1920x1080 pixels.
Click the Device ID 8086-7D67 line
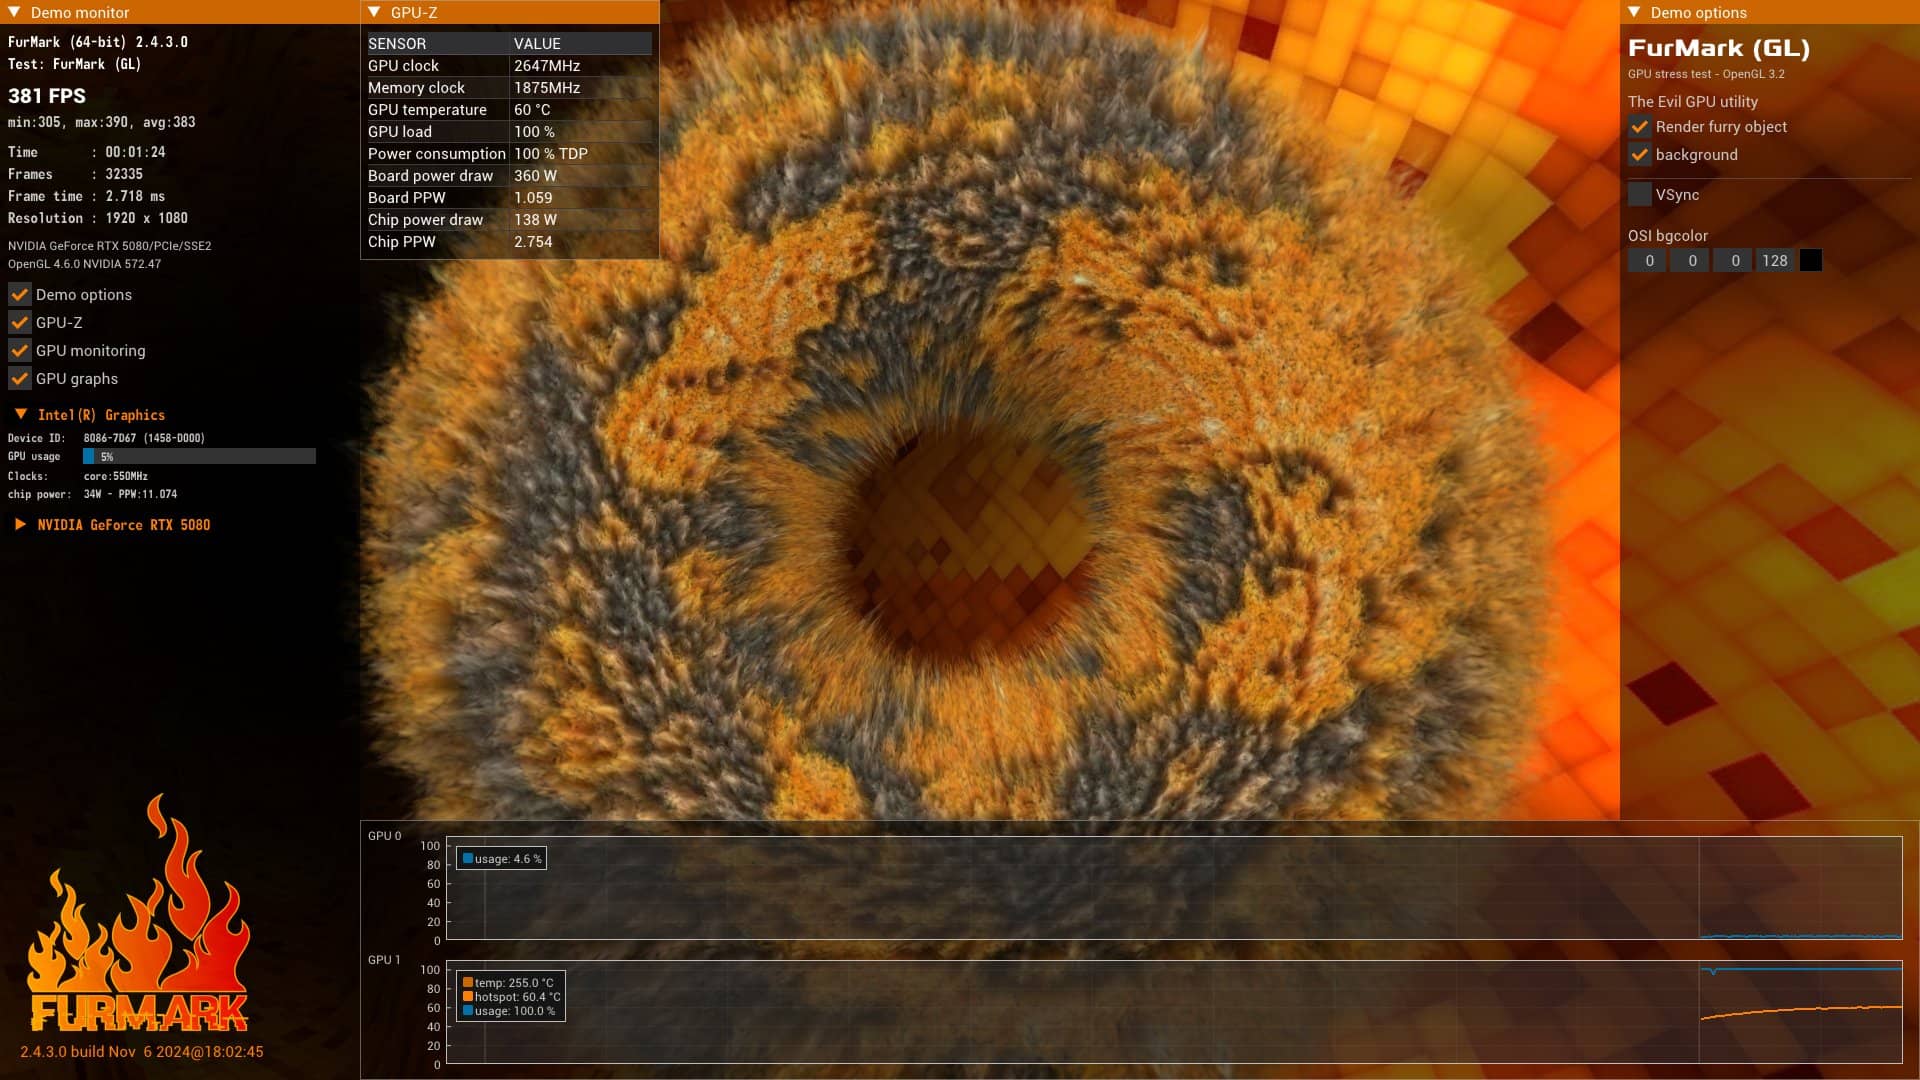click(x=106, y=438)
